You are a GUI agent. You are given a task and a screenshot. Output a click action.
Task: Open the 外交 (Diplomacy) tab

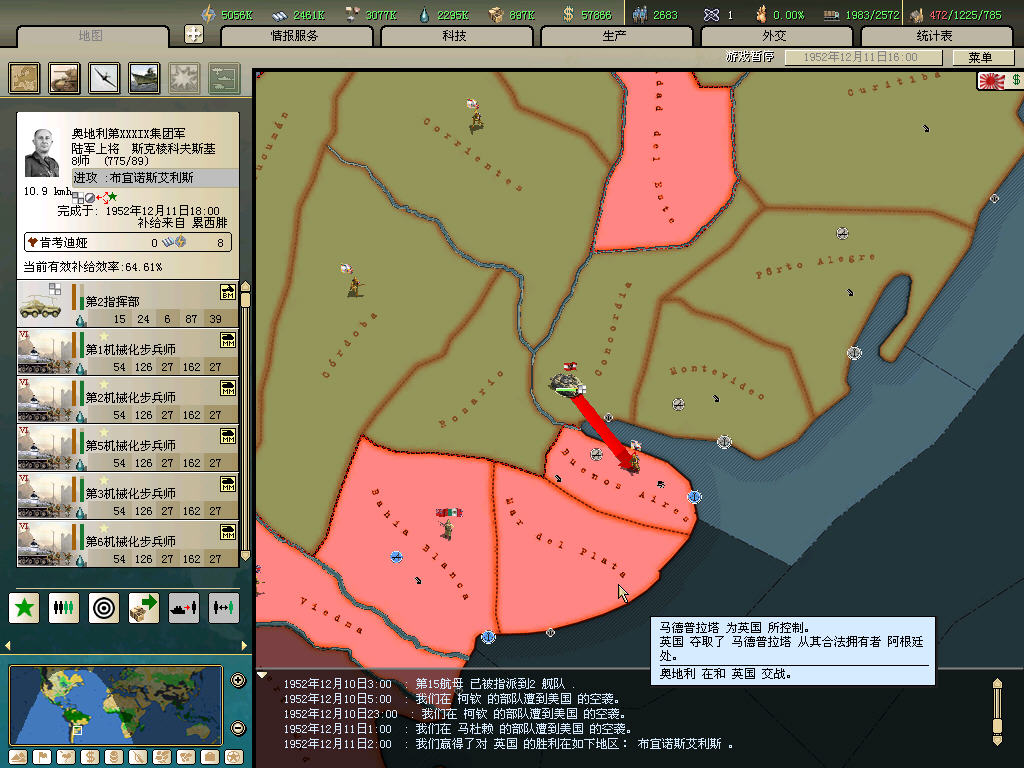775,36
